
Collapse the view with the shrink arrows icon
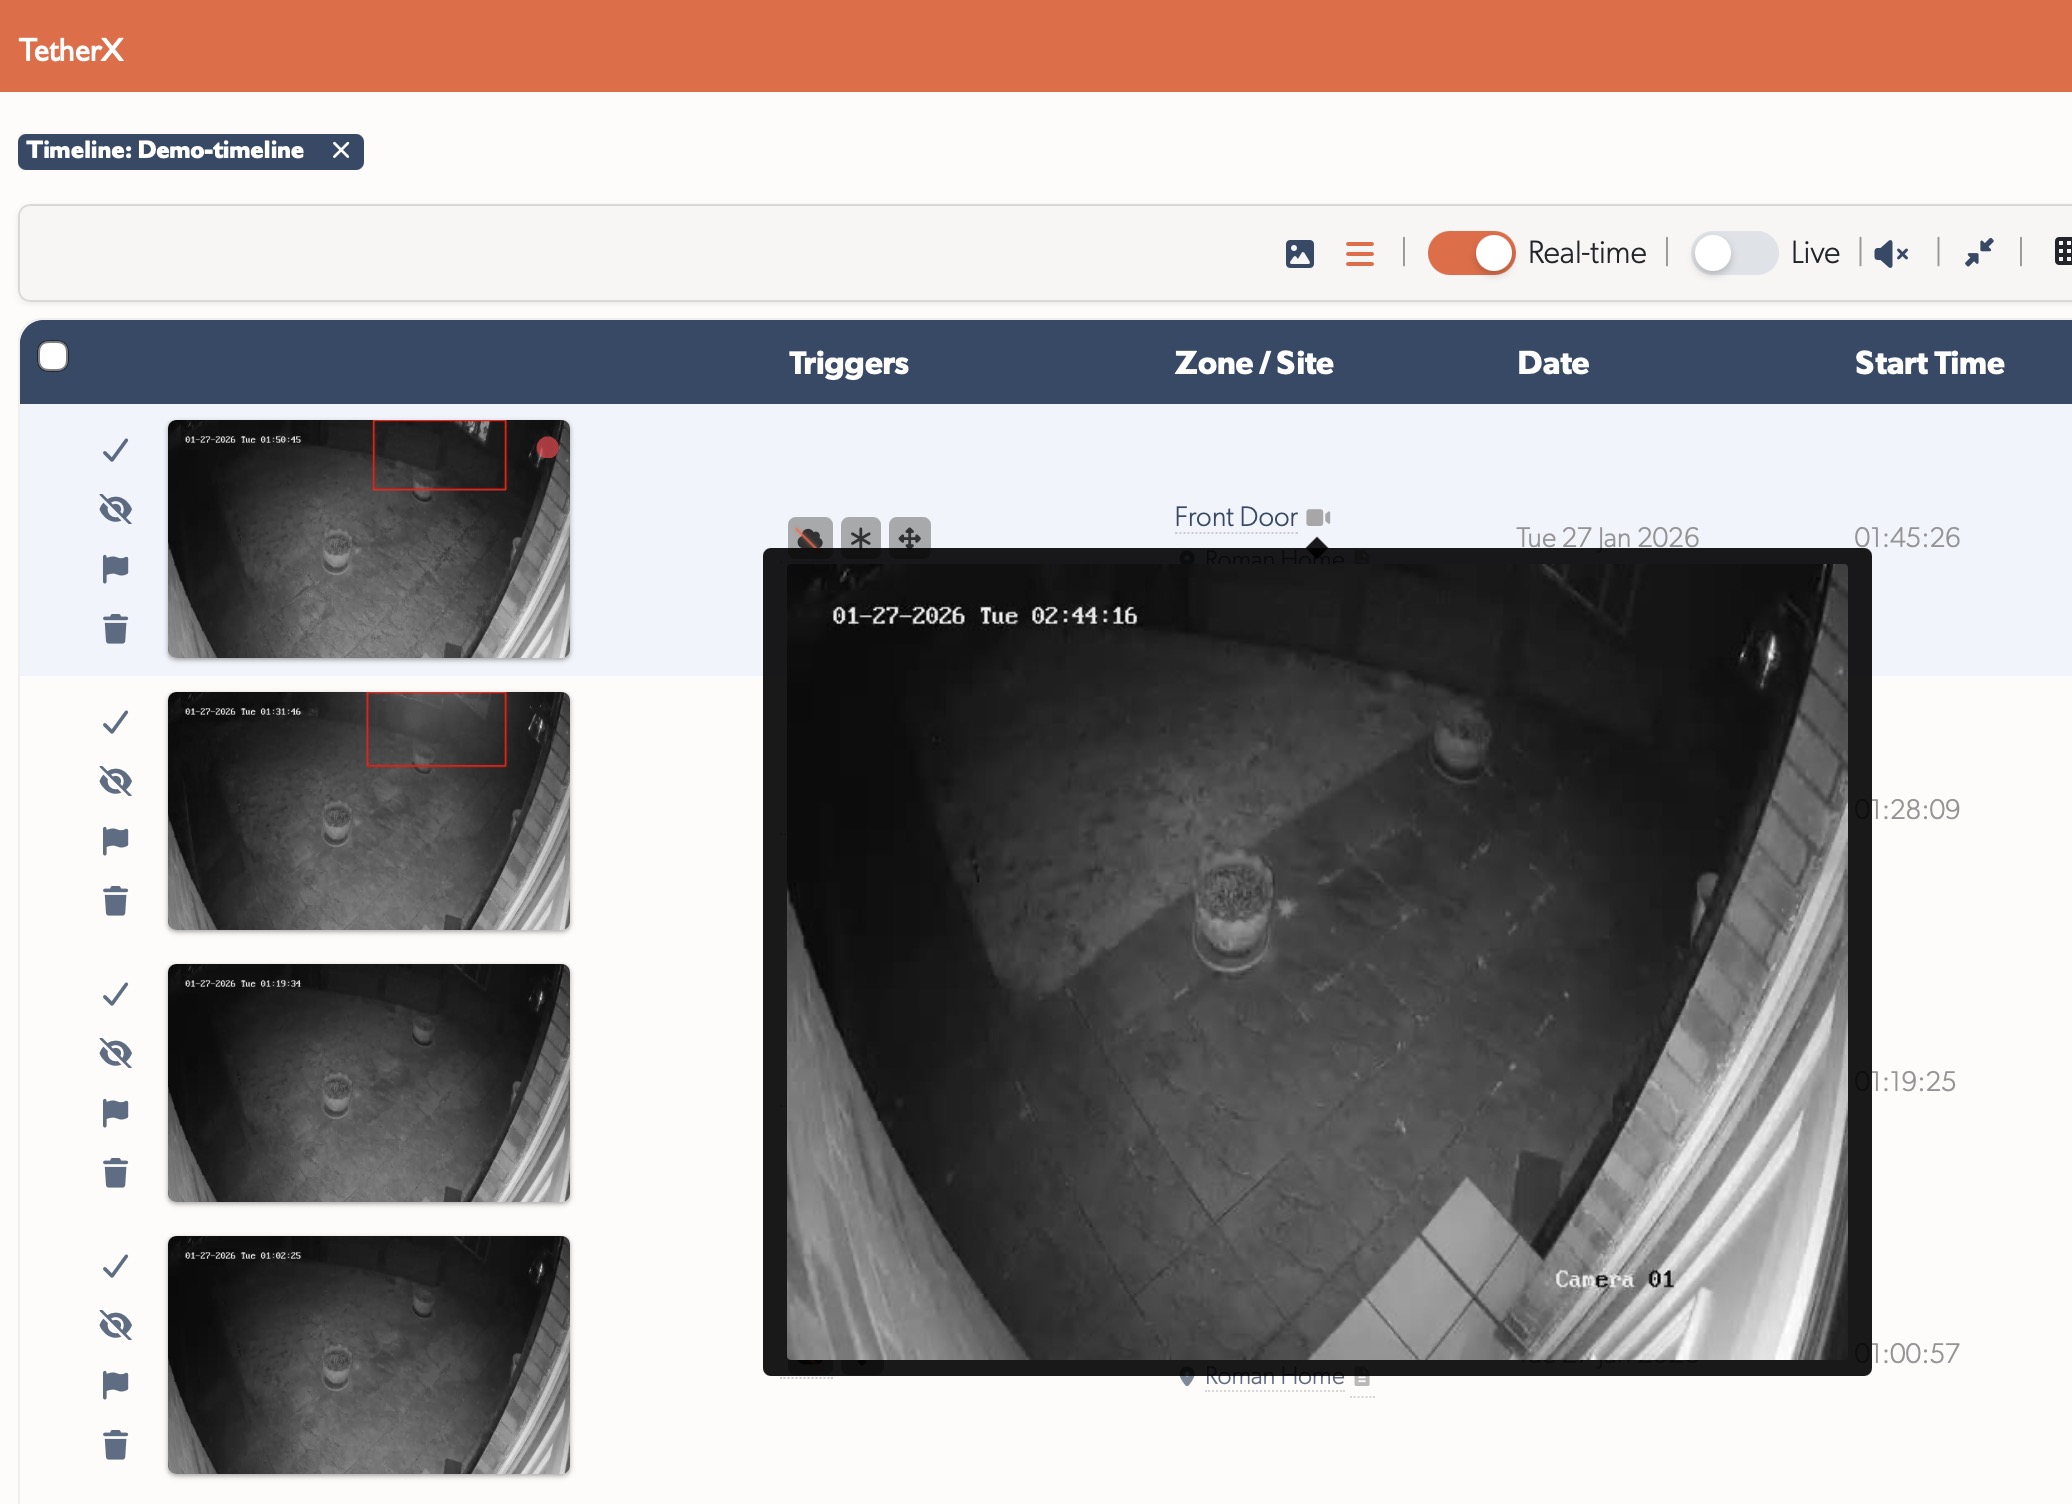1979,253
